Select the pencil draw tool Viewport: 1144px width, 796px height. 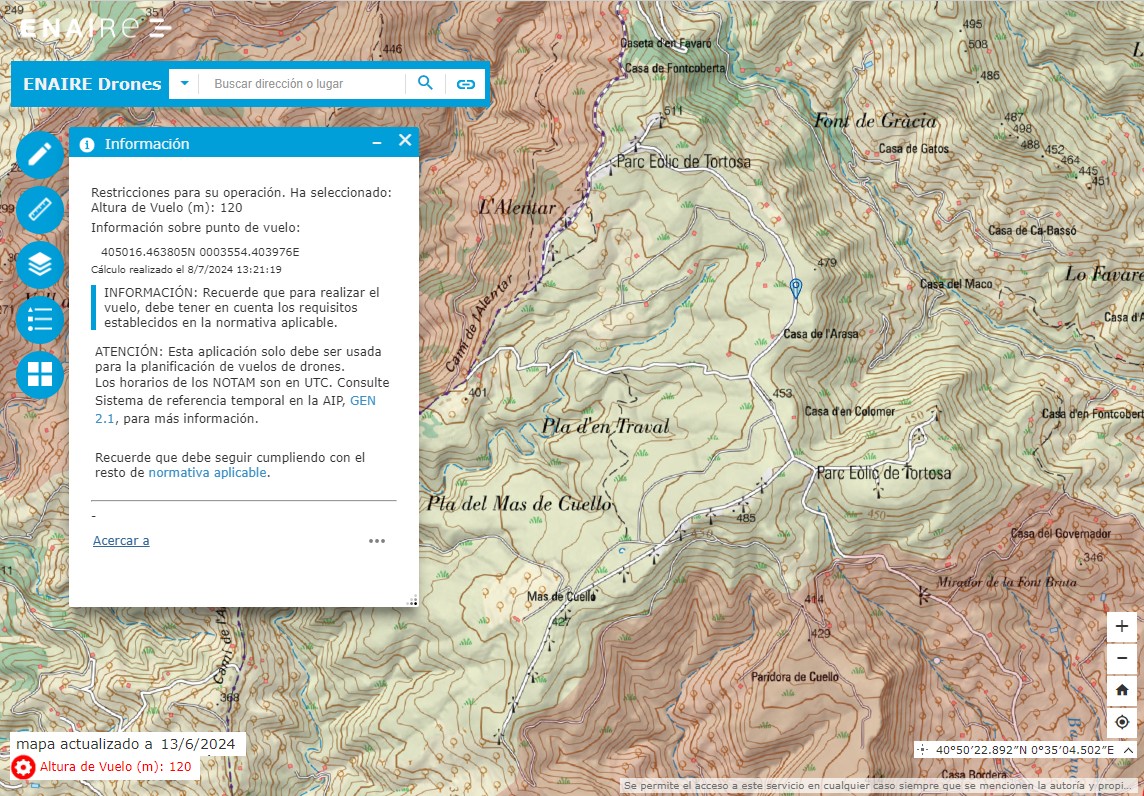tap(40, 155)
